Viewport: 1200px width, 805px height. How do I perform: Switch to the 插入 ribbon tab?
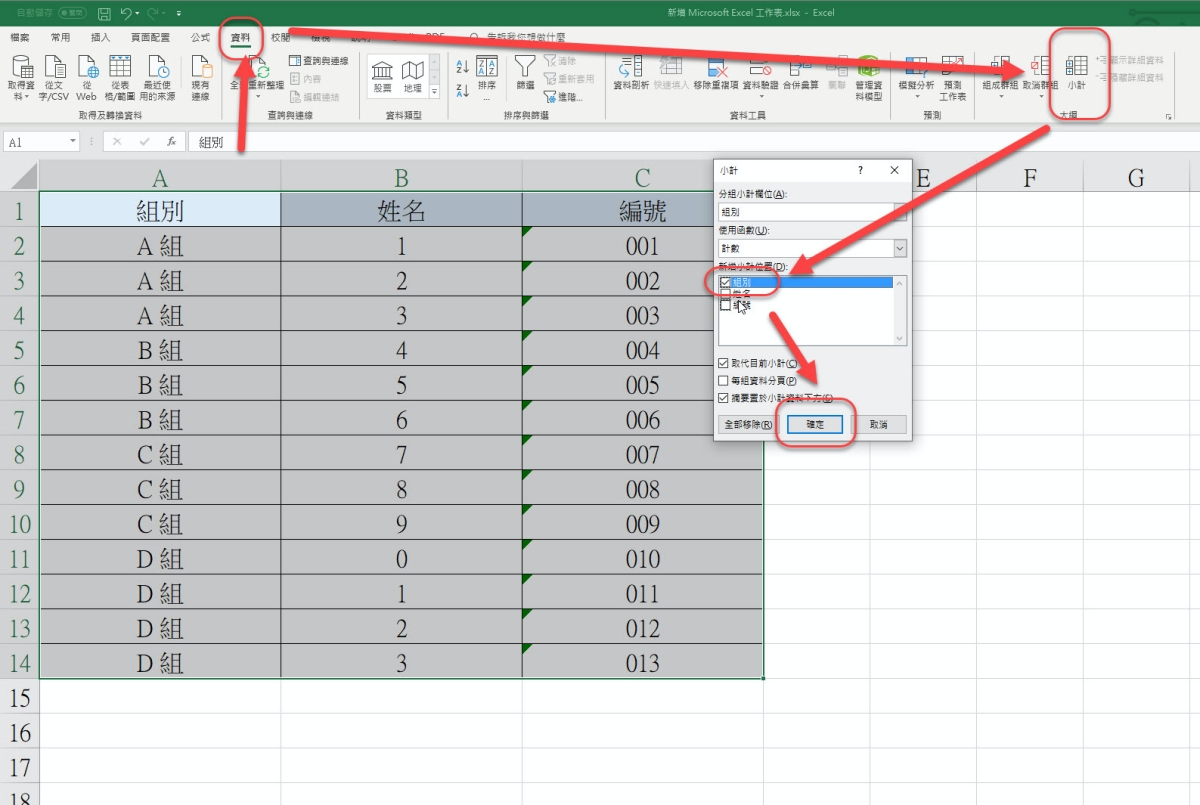(x=100, y=37)
